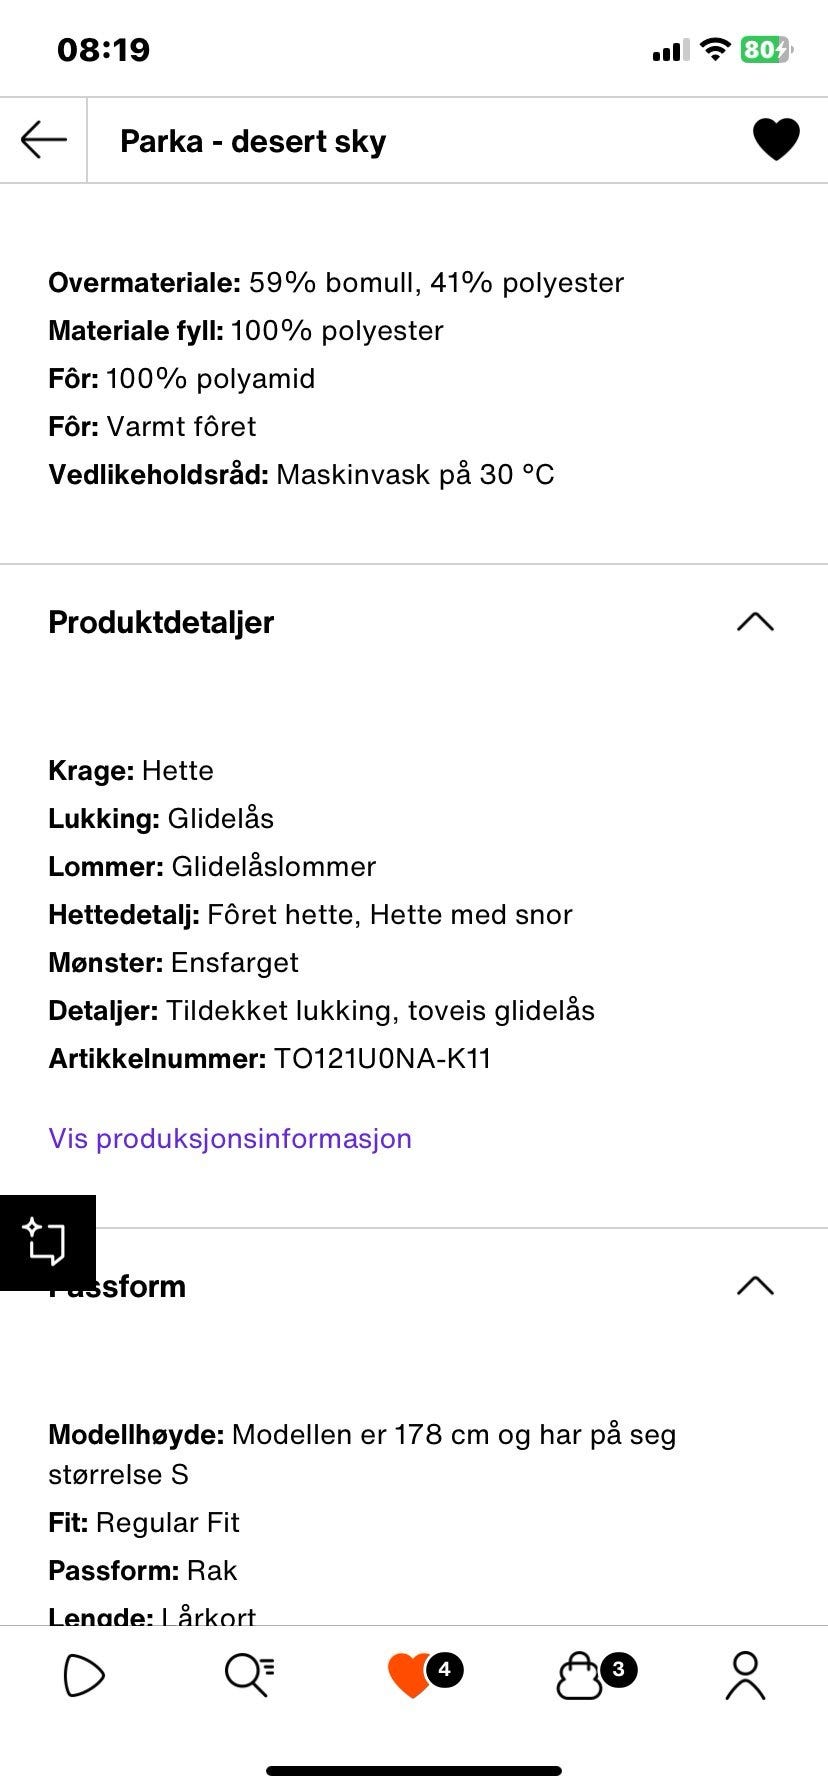The width and height of the screenshot is (828, 1792).
Task: Collapse the Produktdetaljer section chevron
Action: tap(755, 622)
